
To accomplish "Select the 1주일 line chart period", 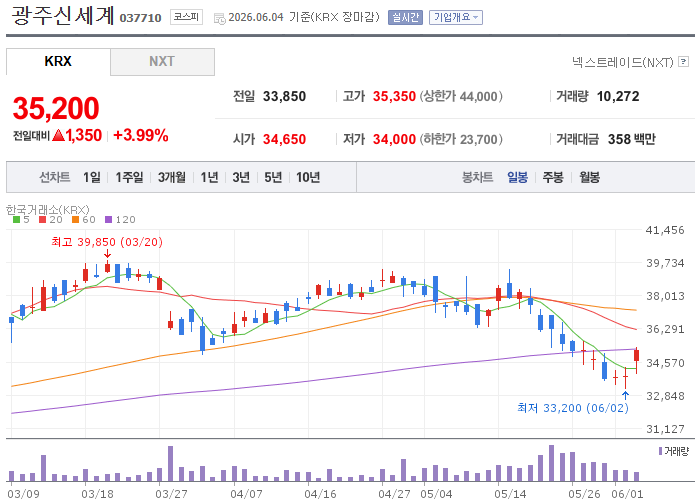I will [x=129, y=177].
